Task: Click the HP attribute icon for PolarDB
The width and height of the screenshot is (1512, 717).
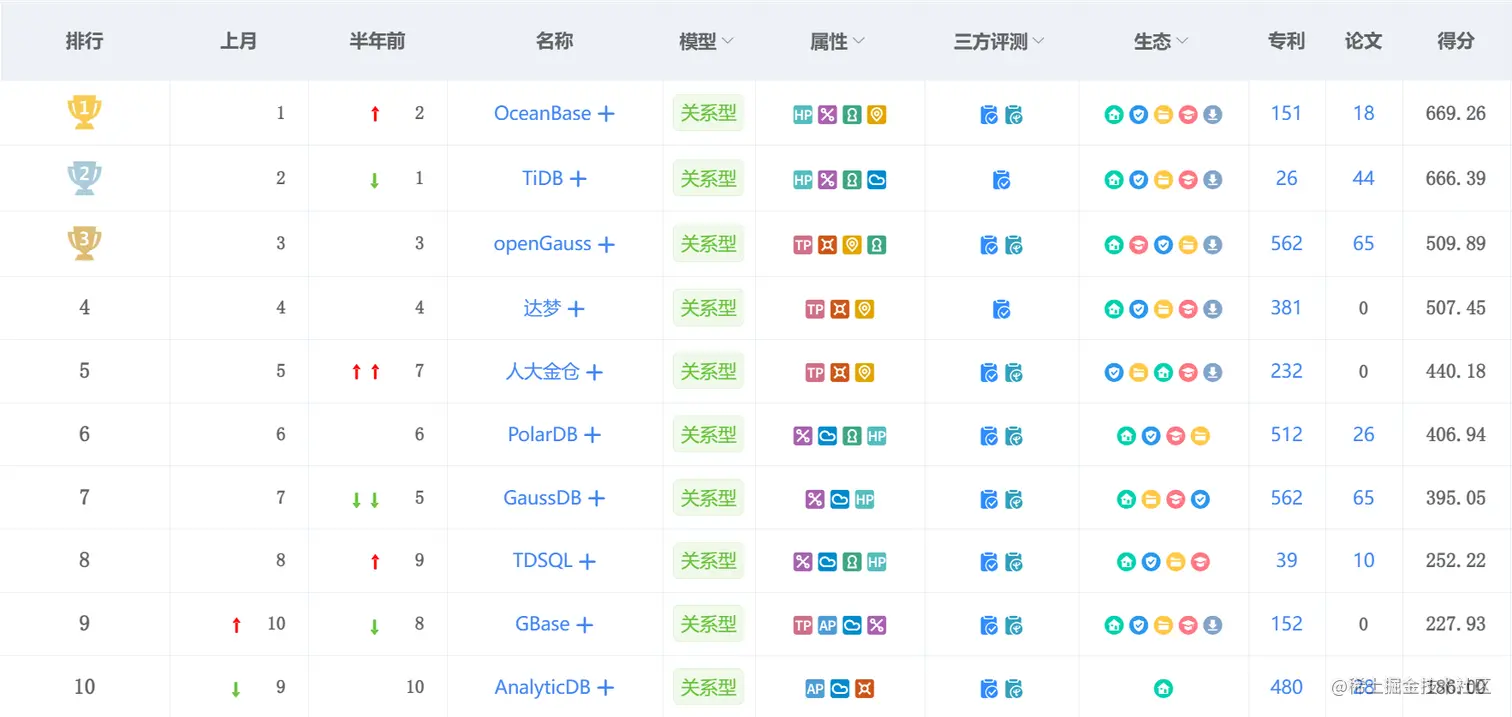Action: pos(876,436)
